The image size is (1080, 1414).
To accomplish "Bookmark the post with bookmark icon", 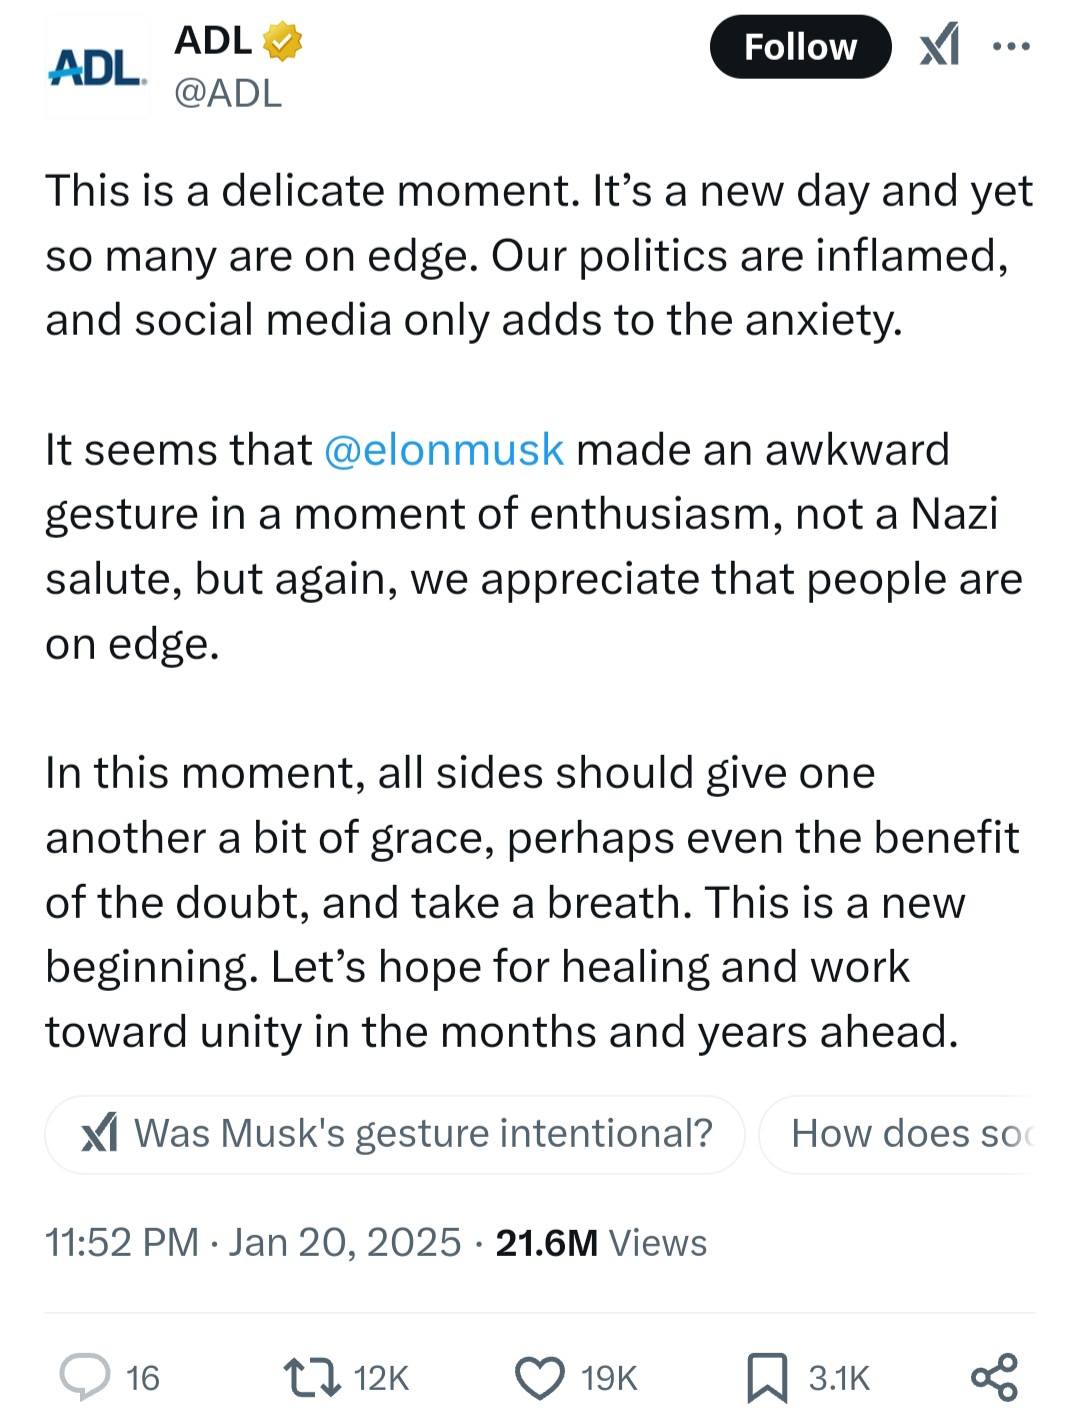I will coord(767,1378).
